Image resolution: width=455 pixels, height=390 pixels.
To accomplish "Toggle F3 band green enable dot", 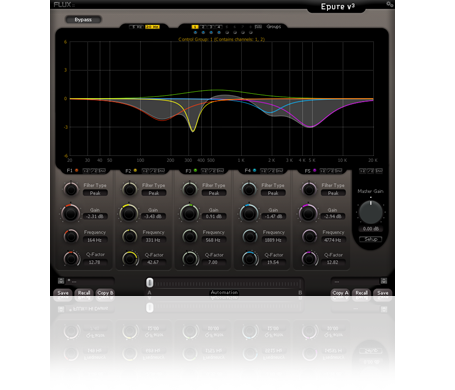I will tap(195, 171).
